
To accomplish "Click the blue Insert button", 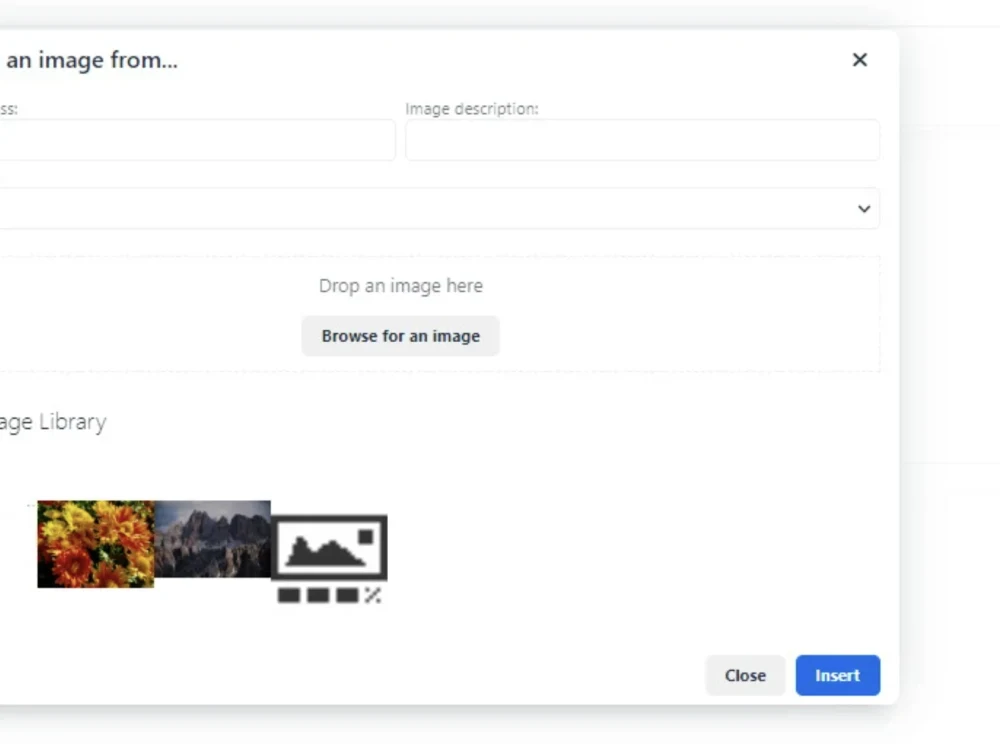I will pyautogui.click(x=837, y=675).
